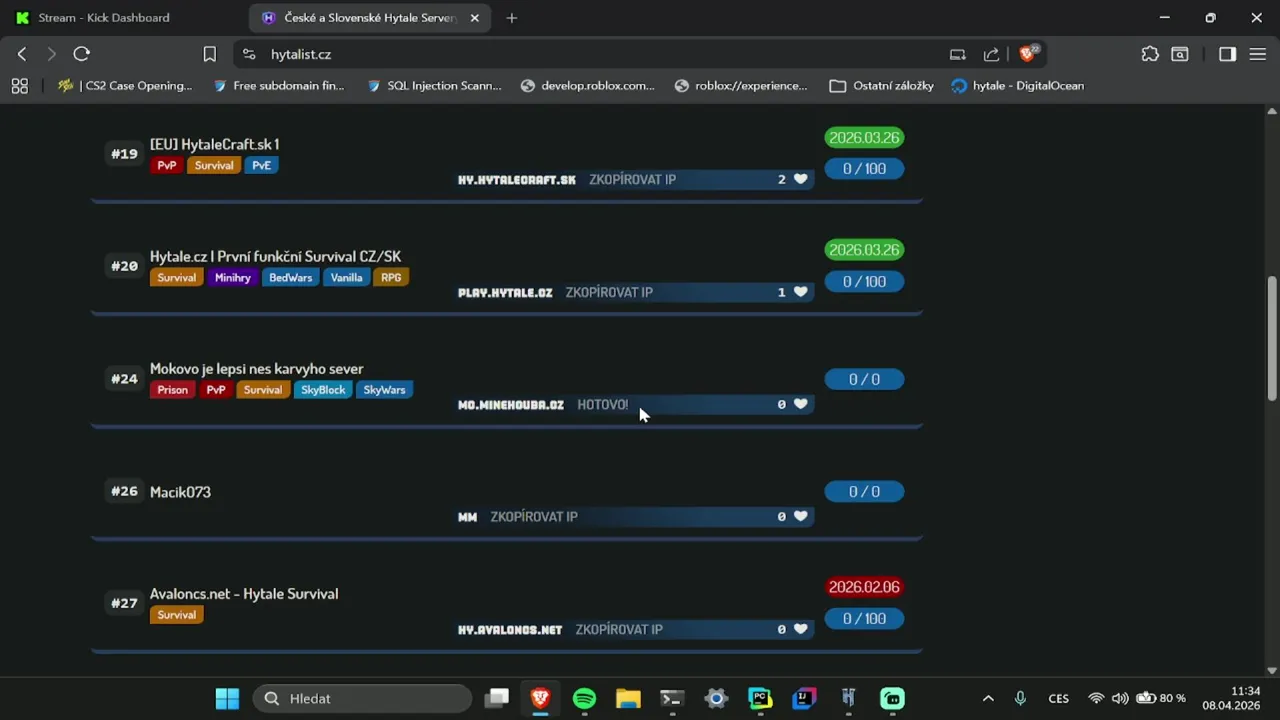Click the microphone tray icon
The image size is (1280, 720).
point(1020,698)
